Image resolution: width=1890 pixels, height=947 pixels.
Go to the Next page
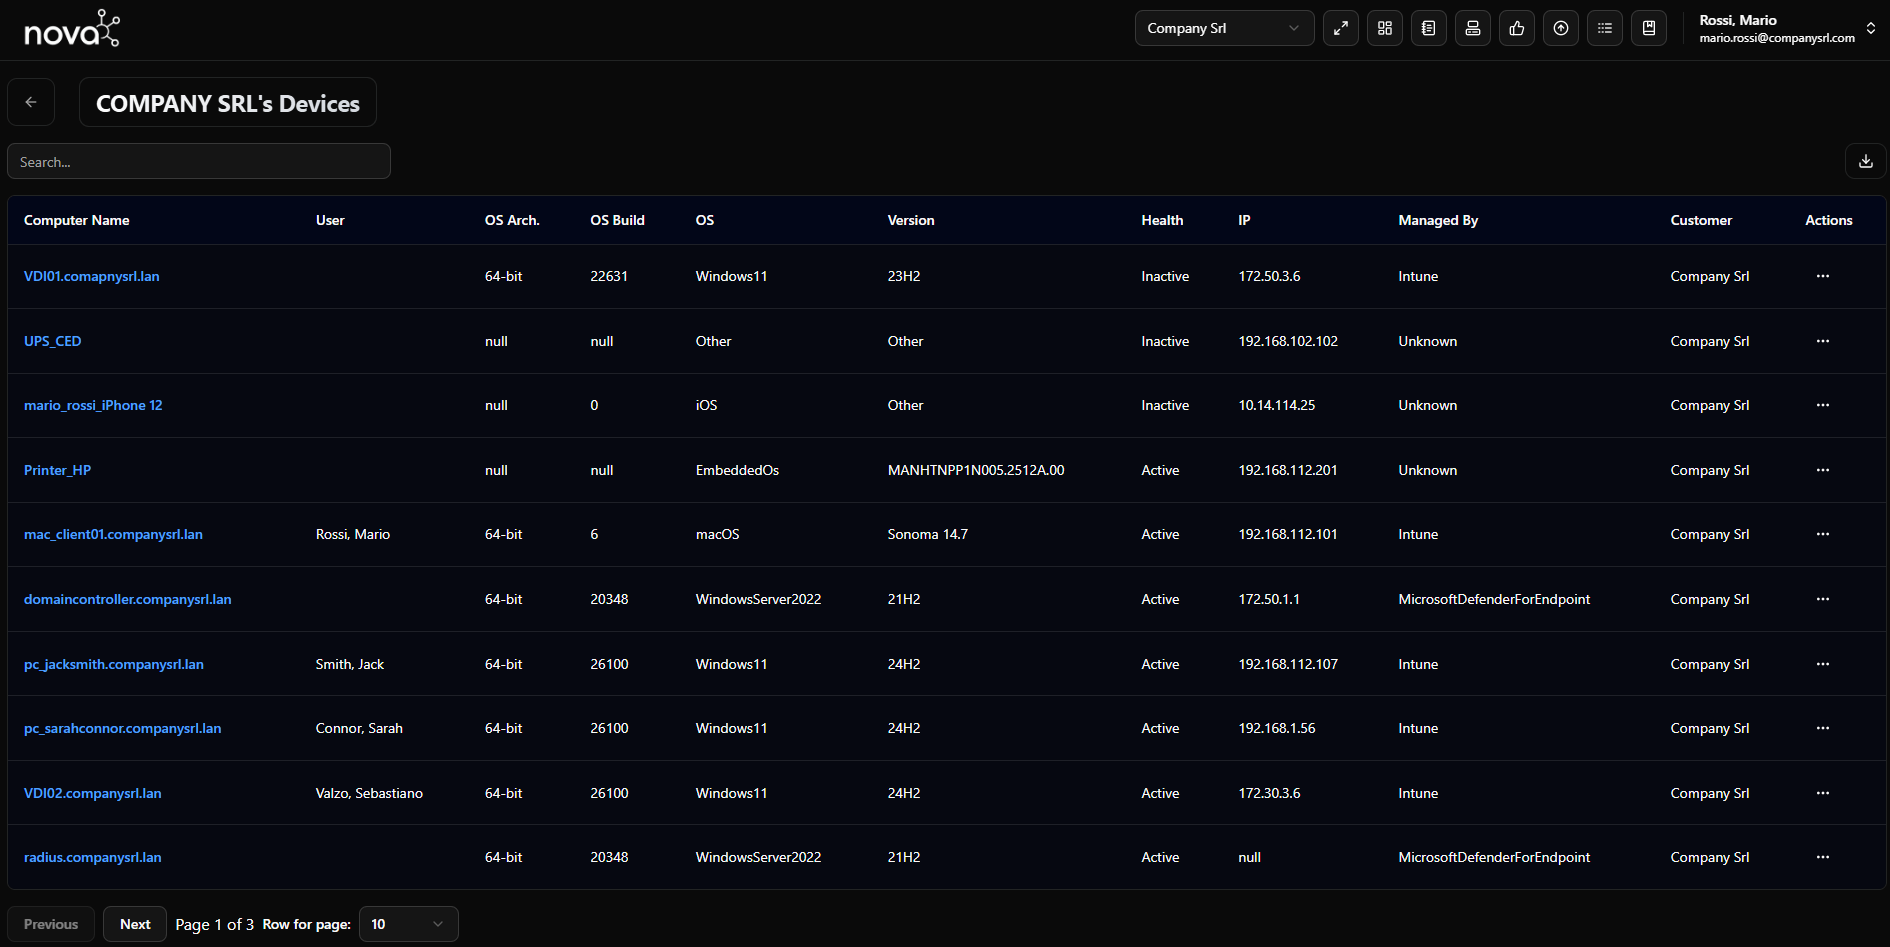coord(135,924)
